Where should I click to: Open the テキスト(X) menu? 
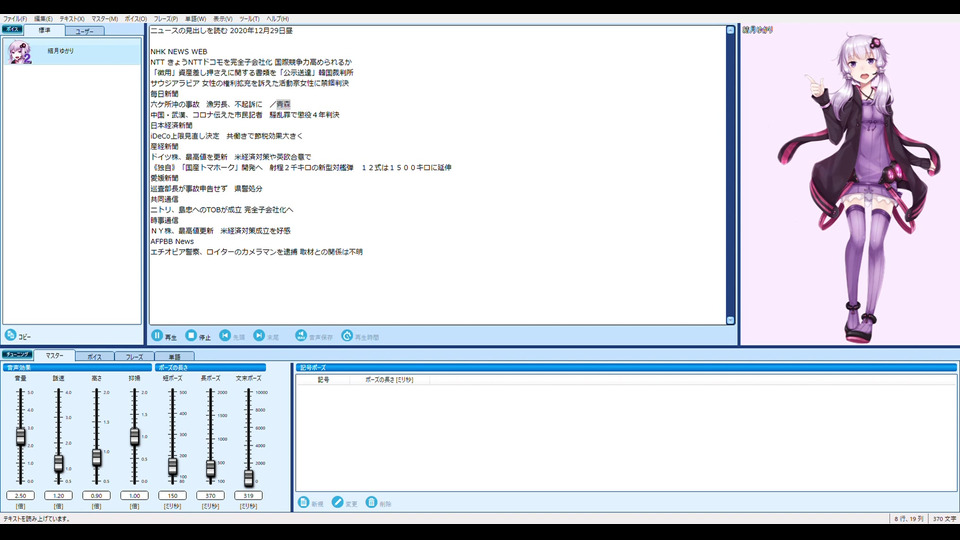pyautogui.click(x=72, y=19)
